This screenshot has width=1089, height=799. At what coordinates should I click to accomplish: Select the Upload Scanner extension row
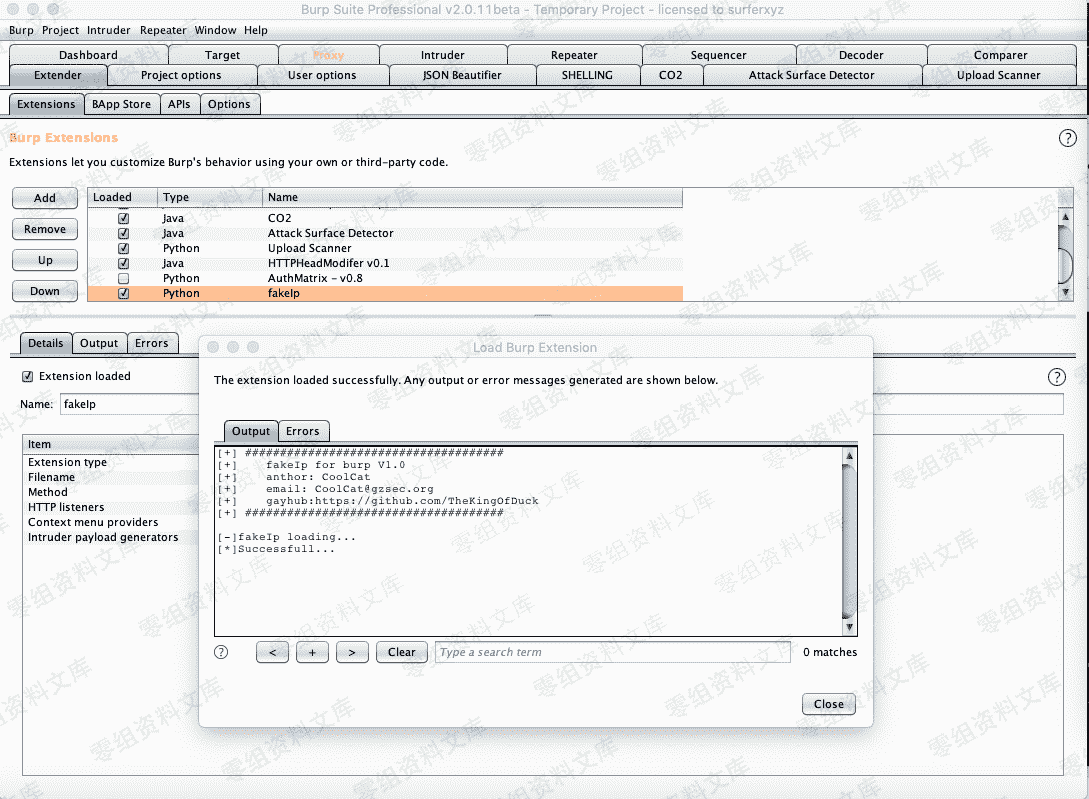tap(310, 248)
